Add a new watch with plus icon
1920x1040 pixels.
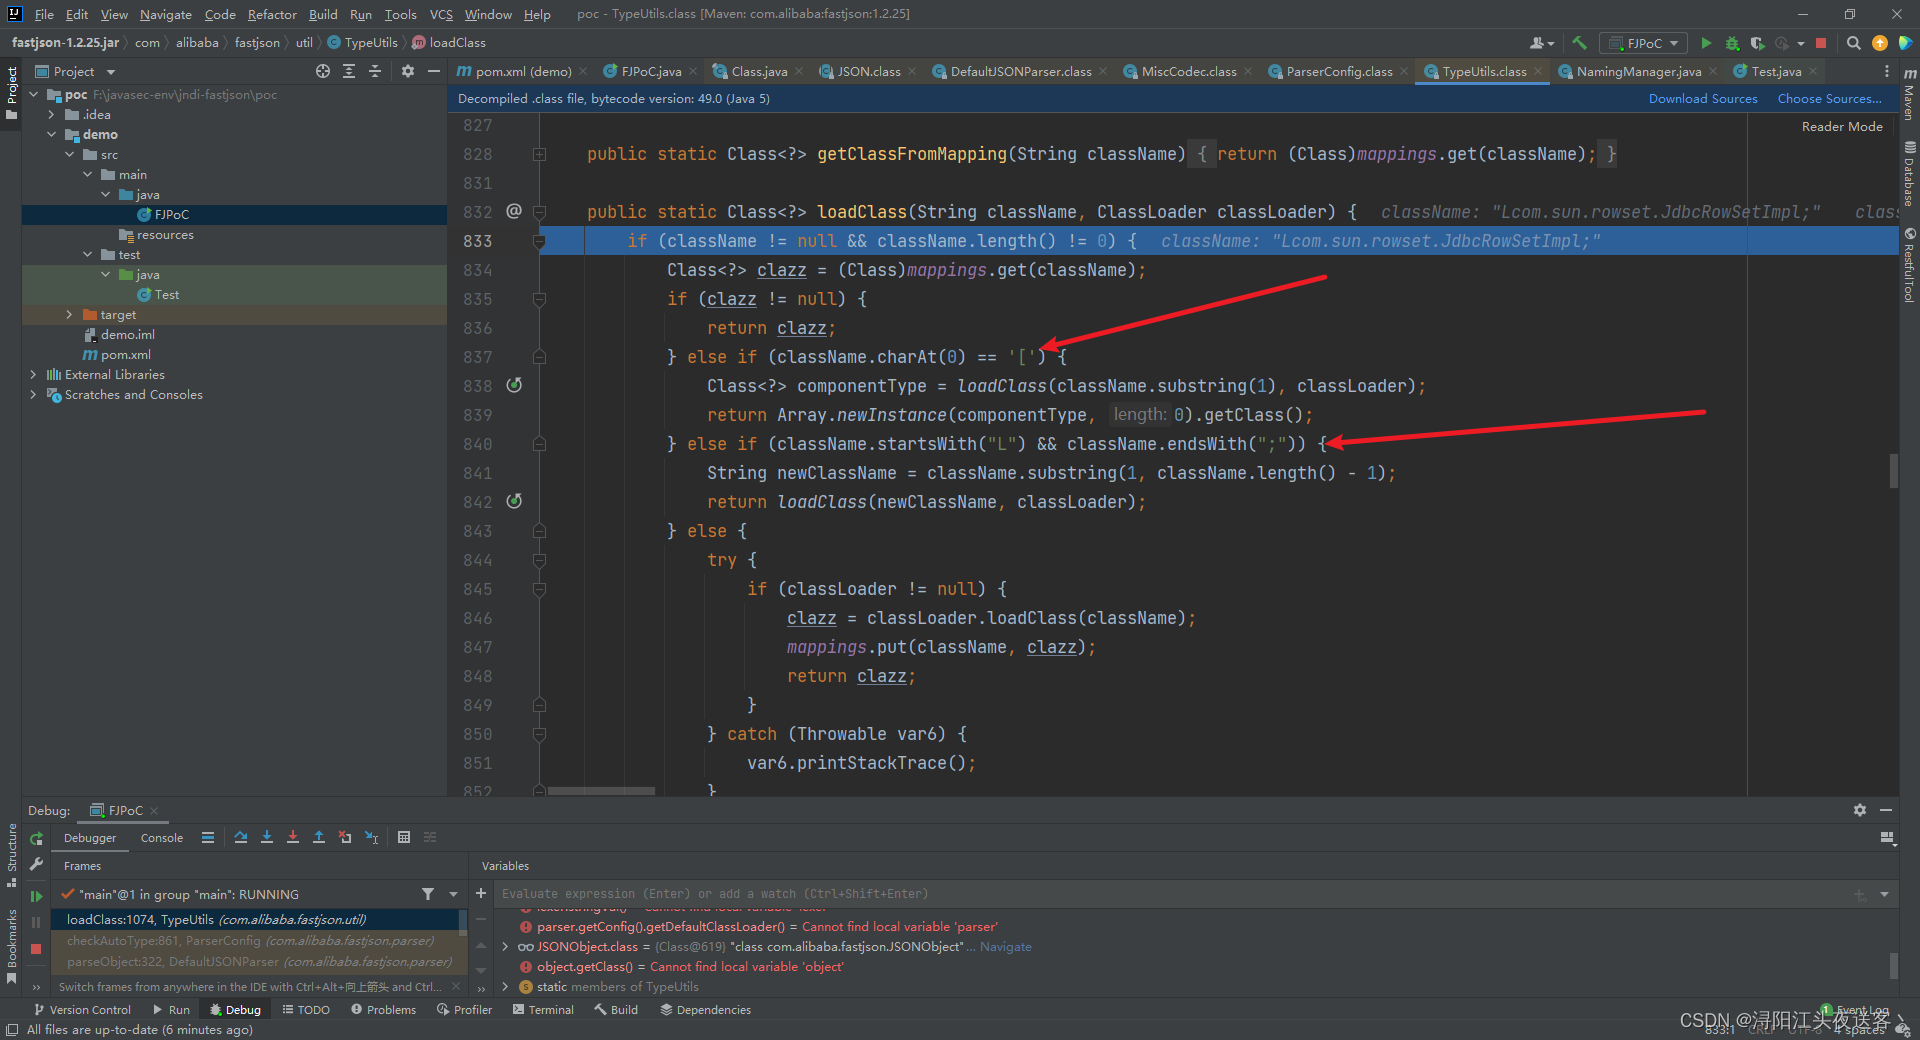481,893
